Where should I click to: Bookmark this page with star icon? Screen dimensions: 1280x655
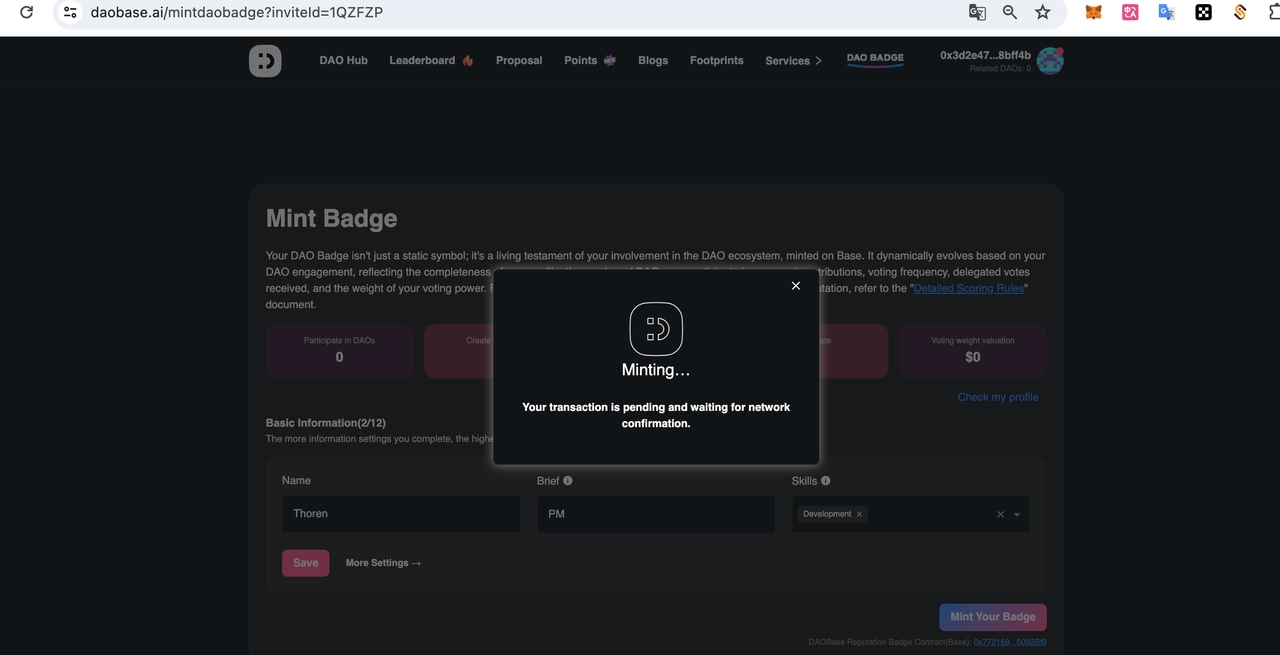[1043, 12]
